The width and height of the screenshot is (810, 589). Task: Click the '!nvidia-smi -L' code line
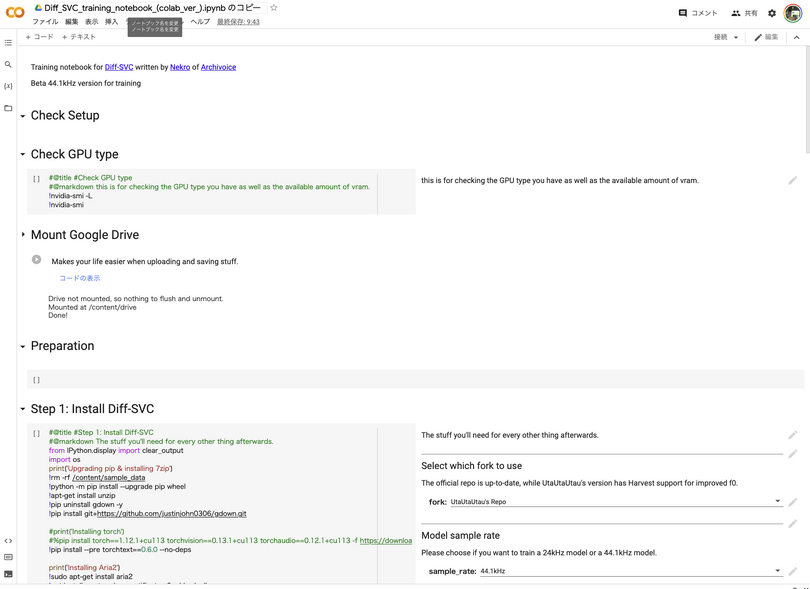click(x=71, y=196)
